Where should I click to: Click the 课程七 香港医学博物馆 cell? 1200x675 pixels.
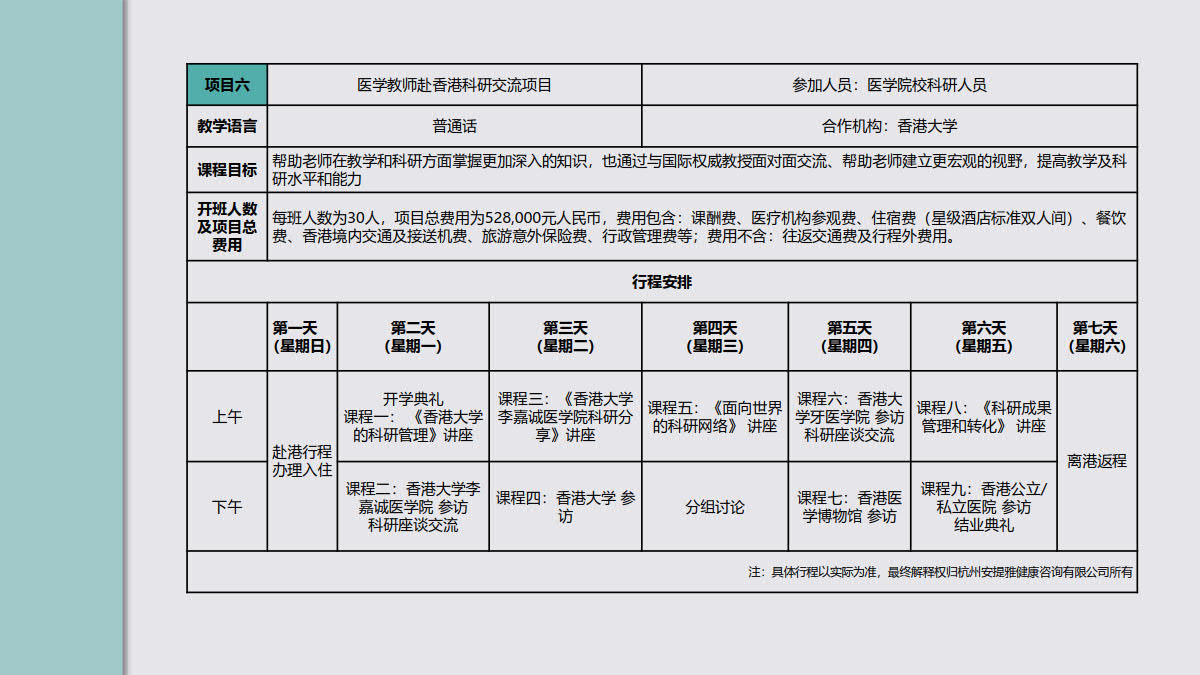coord(849,507)
